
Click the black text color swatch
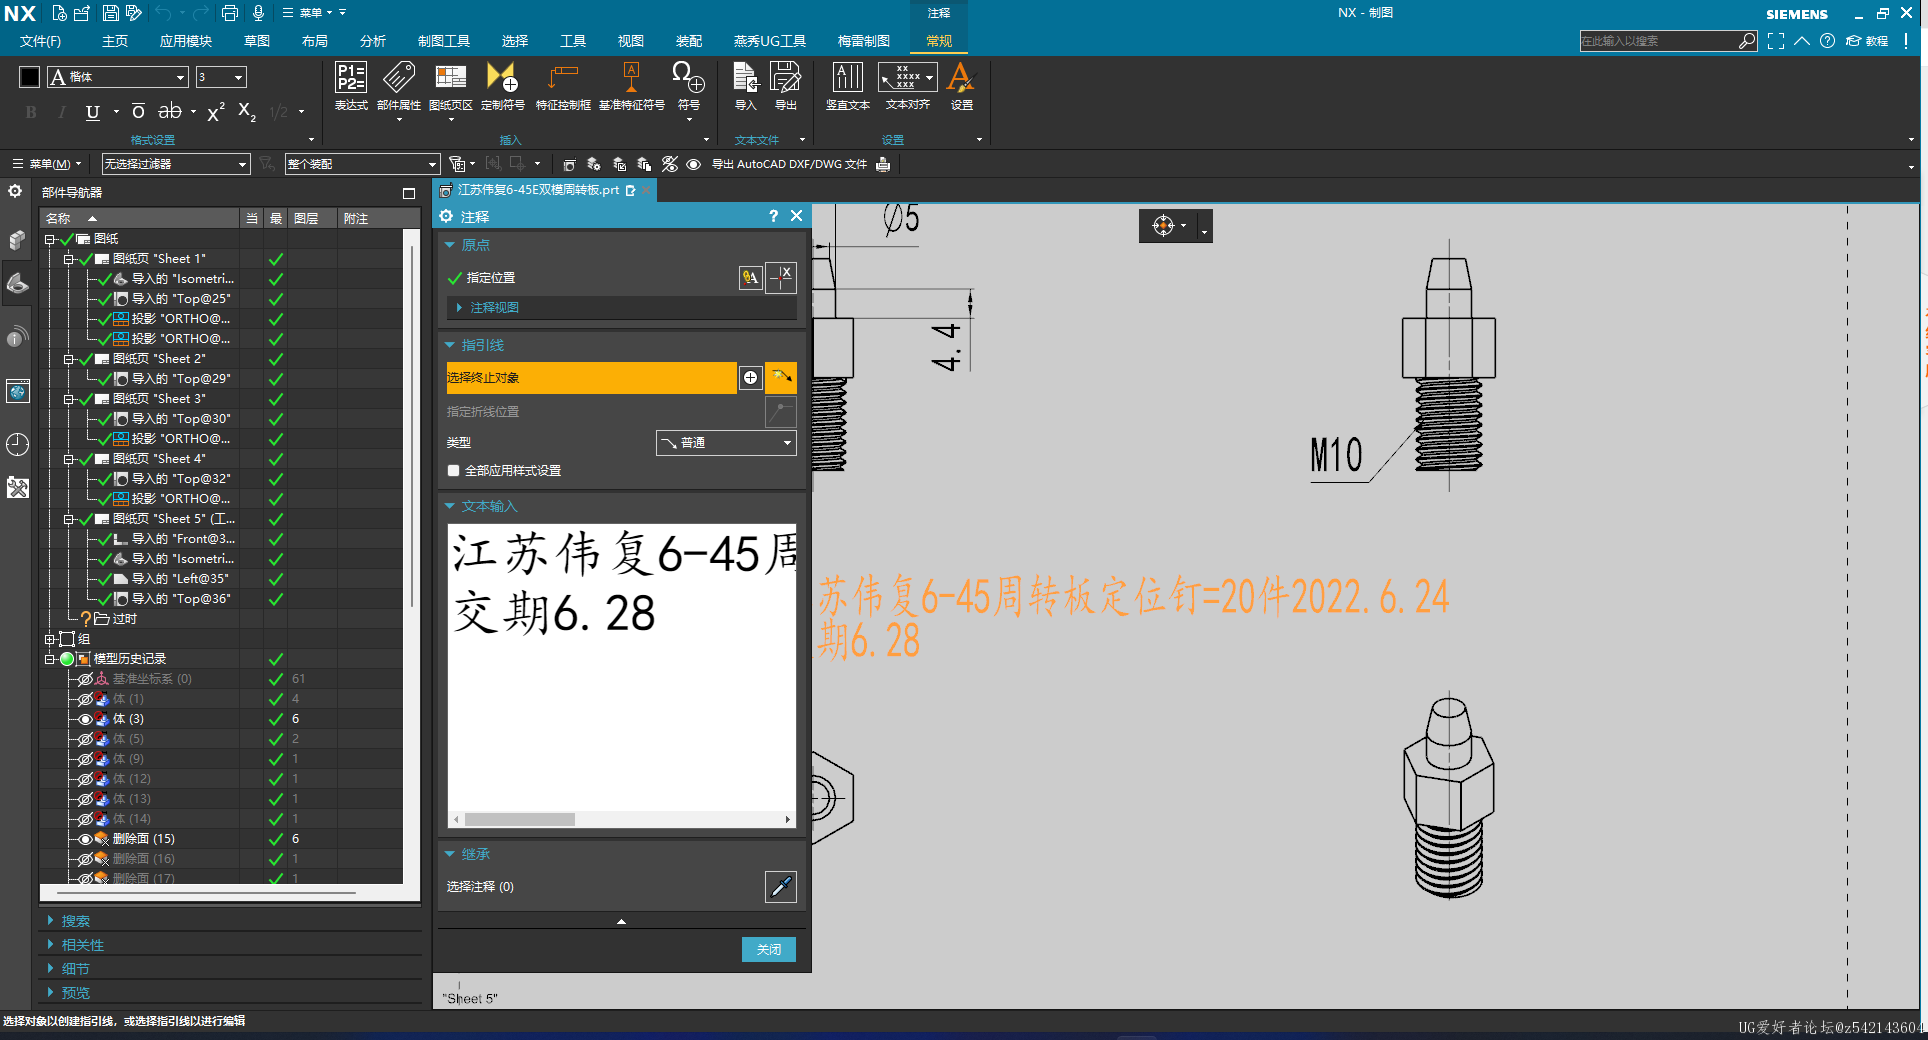30,77
